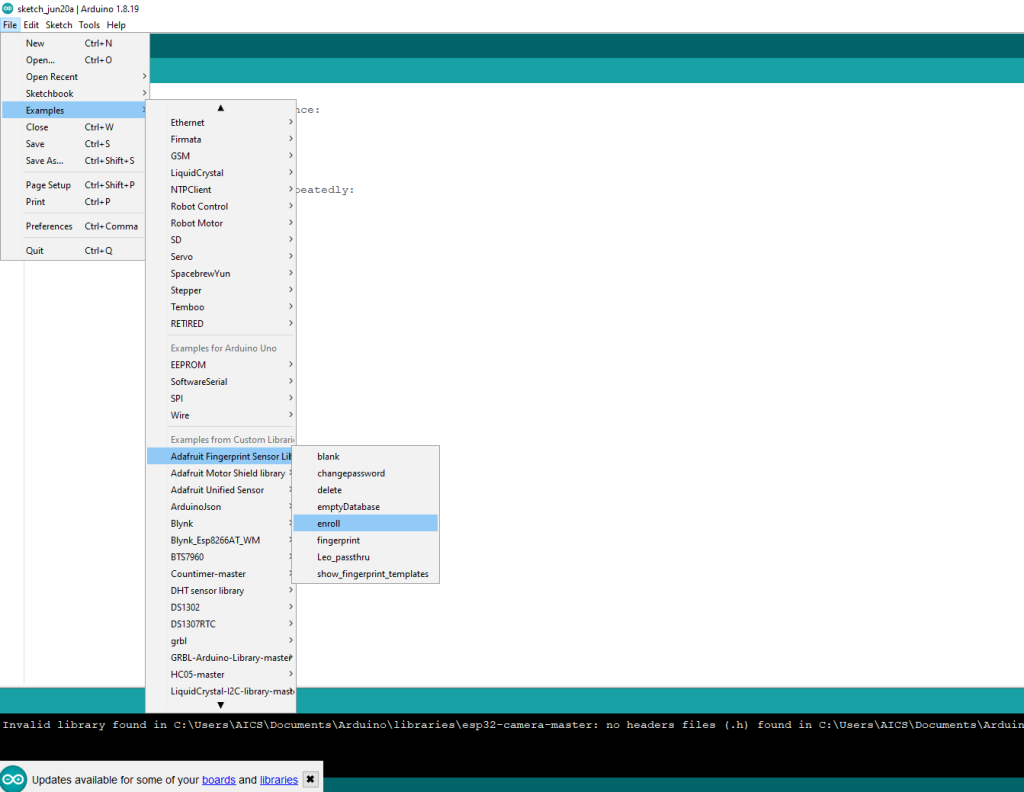Expand the Servo examples submenu
Image resolution: width=1024 pixels, height=792 pixels.
click(181, 256)
